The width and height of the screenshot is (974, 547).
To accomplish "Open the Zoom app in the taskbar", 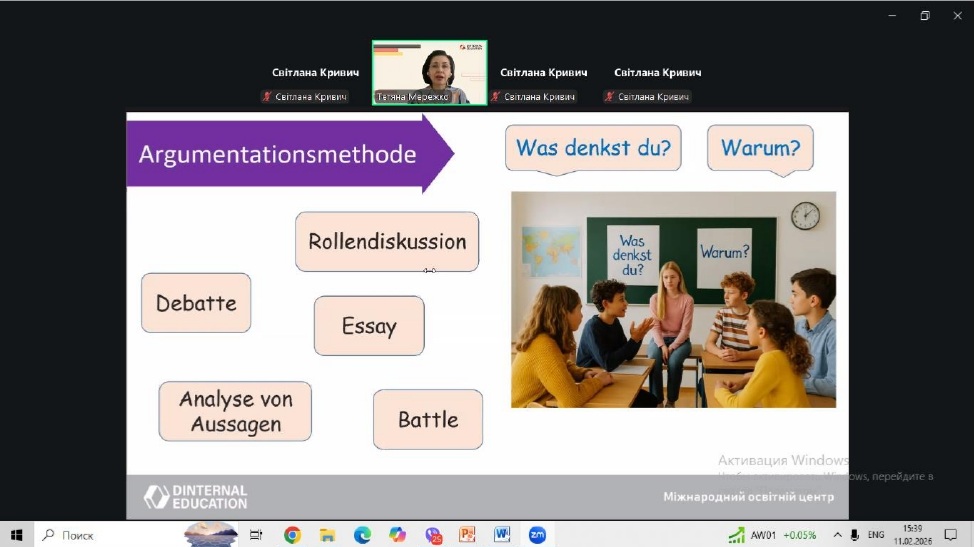I will (537, 535).
